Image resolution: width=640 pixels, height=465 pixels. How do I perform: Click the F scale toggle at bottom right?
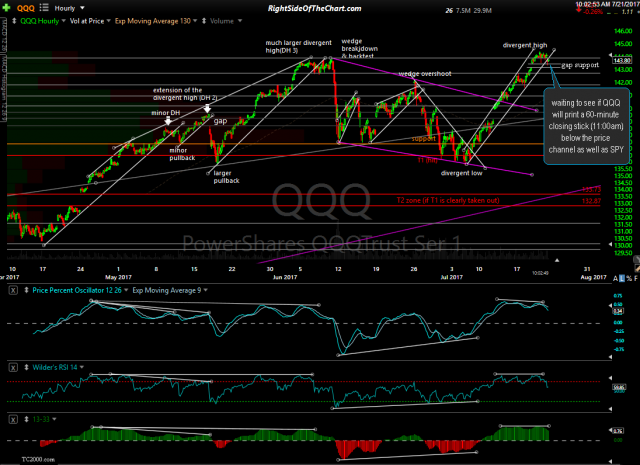(636, 278)
